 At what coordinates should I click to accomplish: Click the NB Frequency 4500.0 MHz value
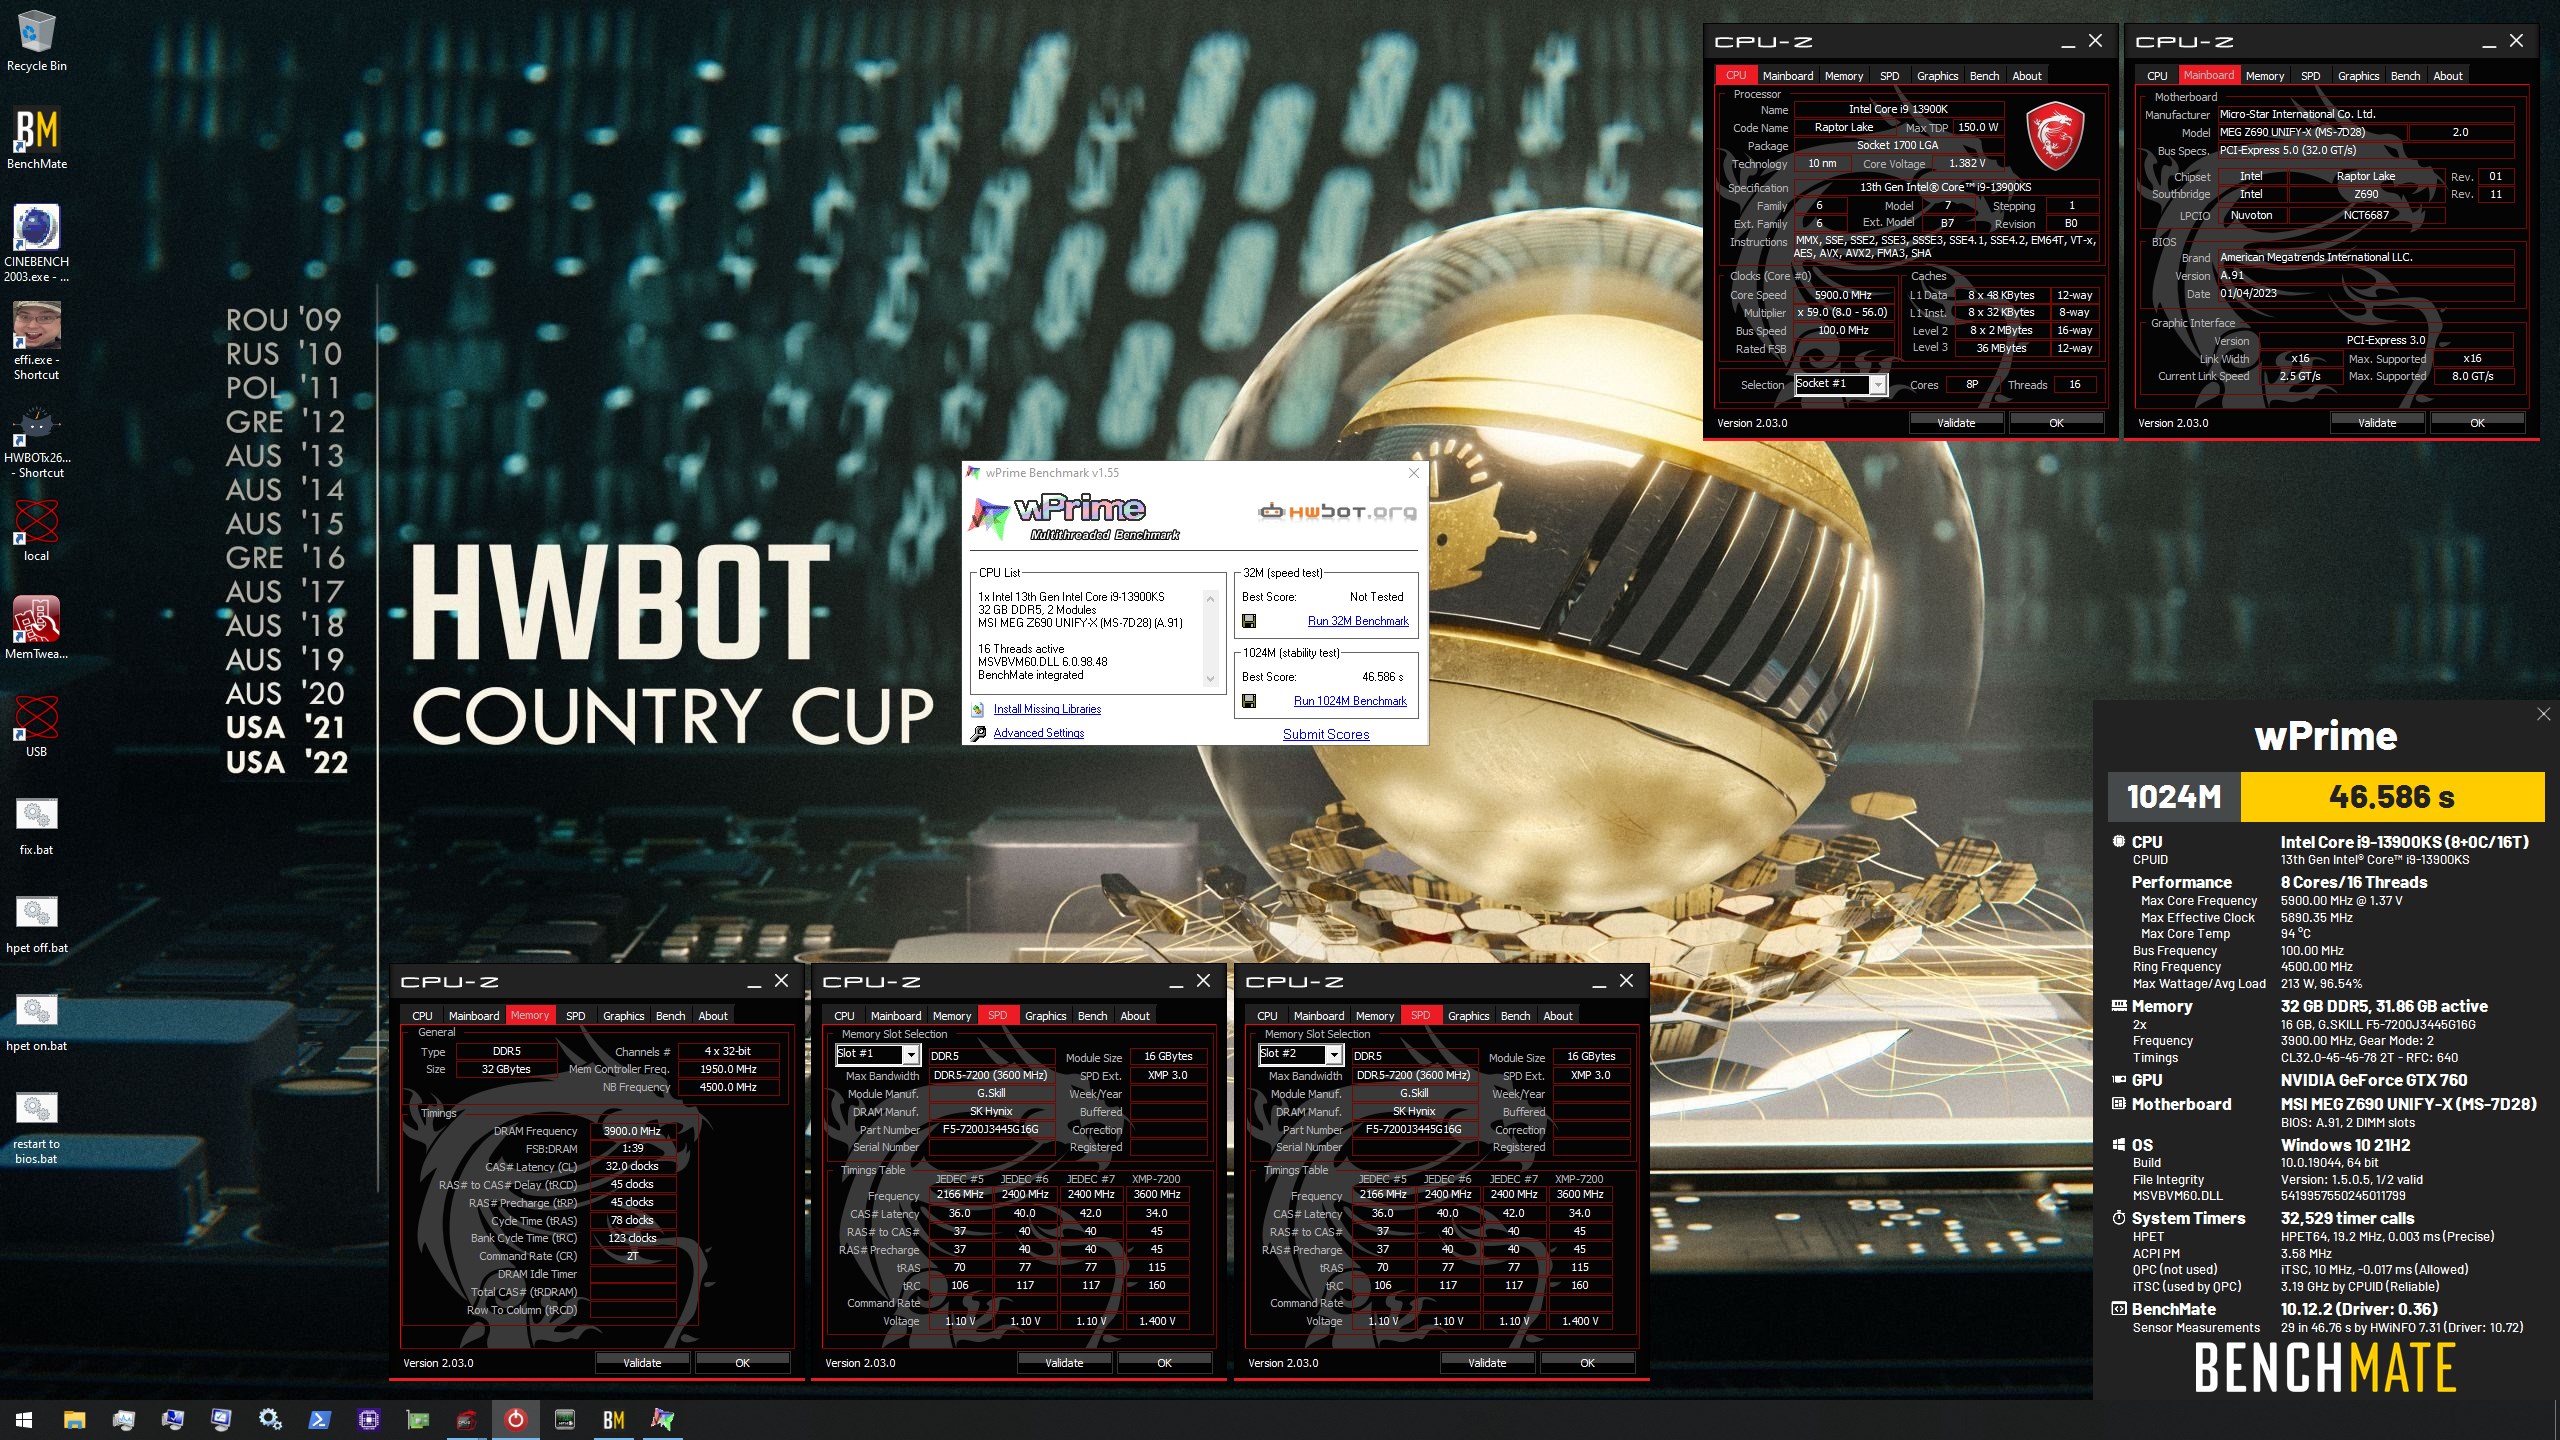tap(728, 1087)
